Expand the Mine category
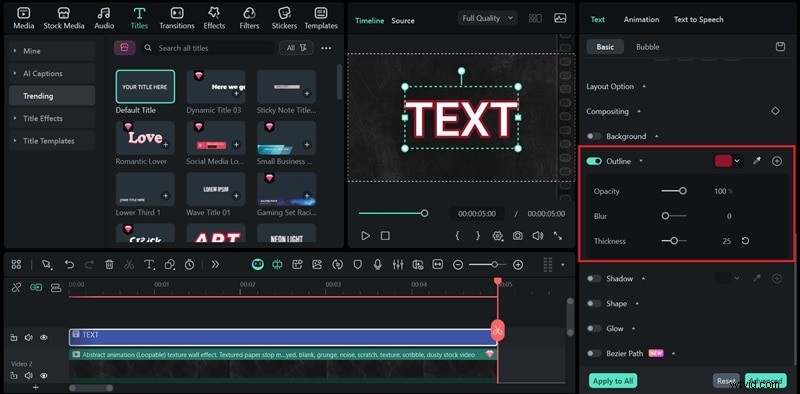The image size is (800, 394). point(52,51)
